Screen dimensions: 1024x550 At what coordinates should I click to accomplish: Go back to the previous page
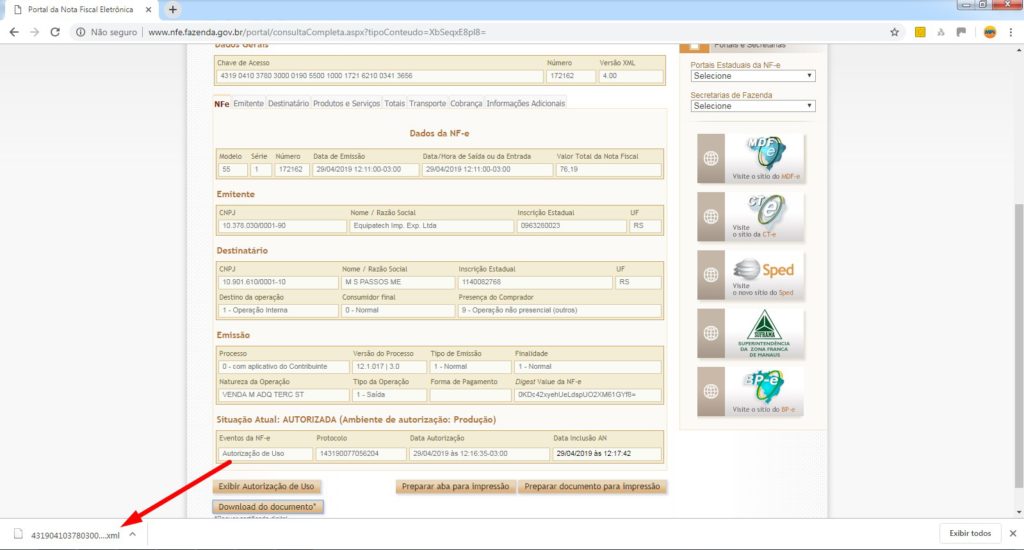(x=14, y=32)
